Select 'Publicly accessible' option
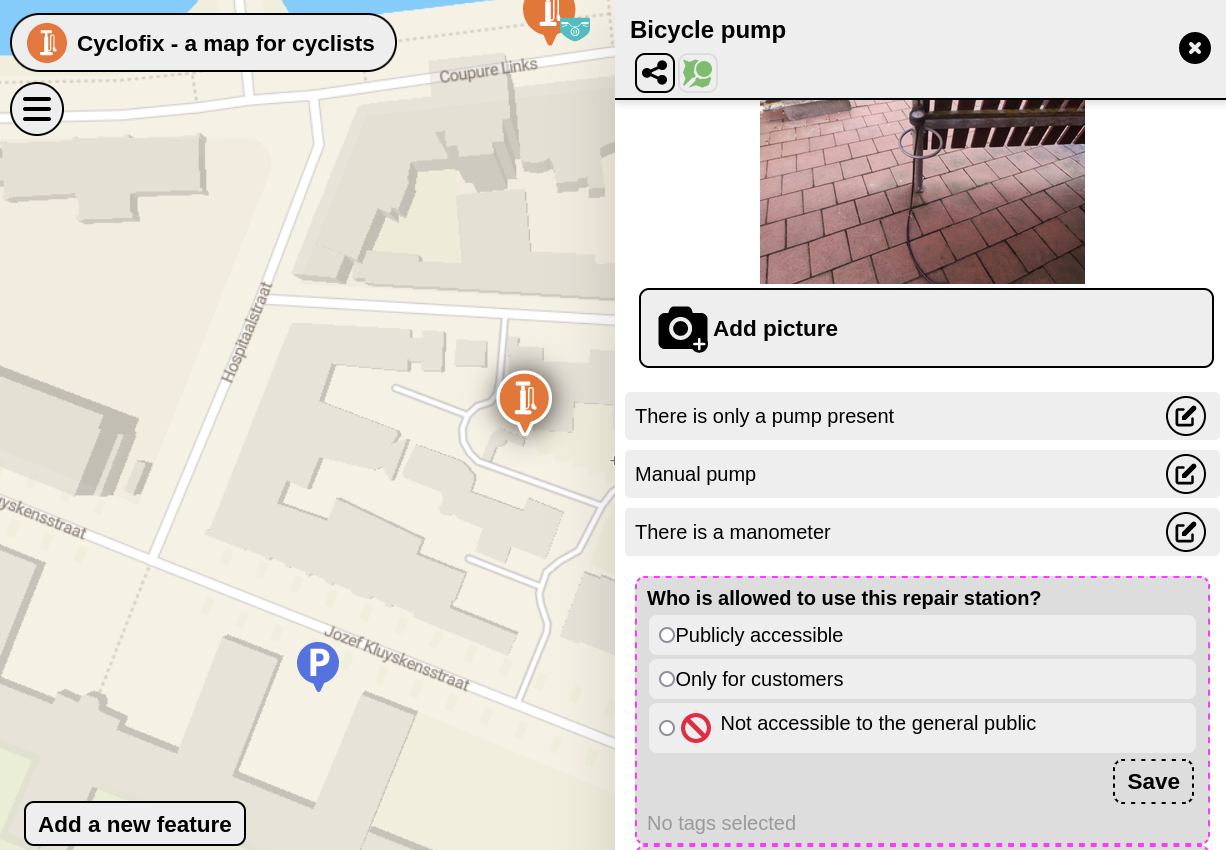 pos(667,635)
